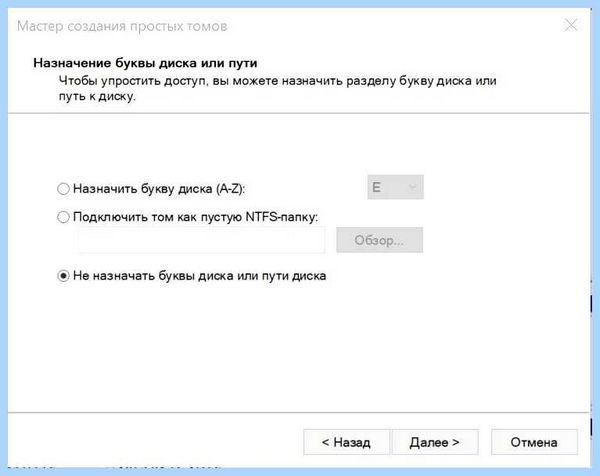The width and height of the screenshot is (600, 476).
Task: Close the simple volume wizard window
Action: [571, 26]
